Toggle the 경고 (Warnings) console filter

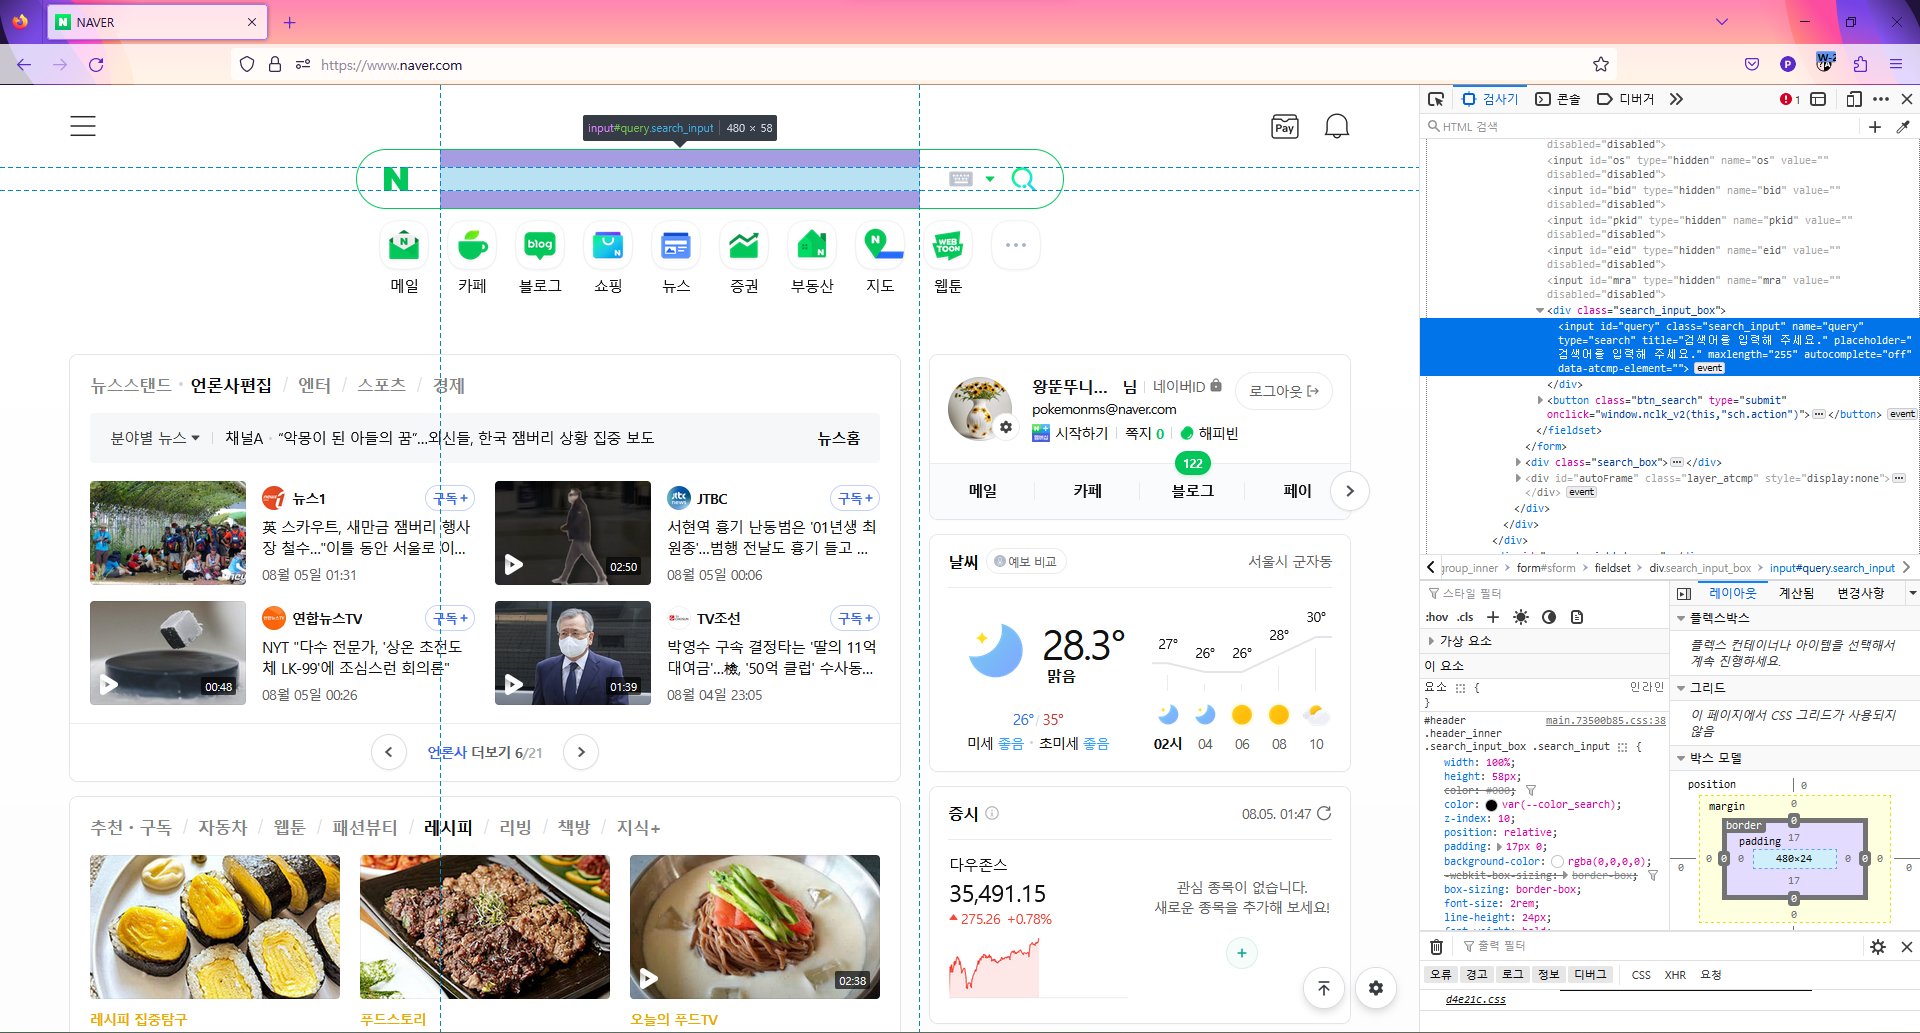(x=1476, y=975)
